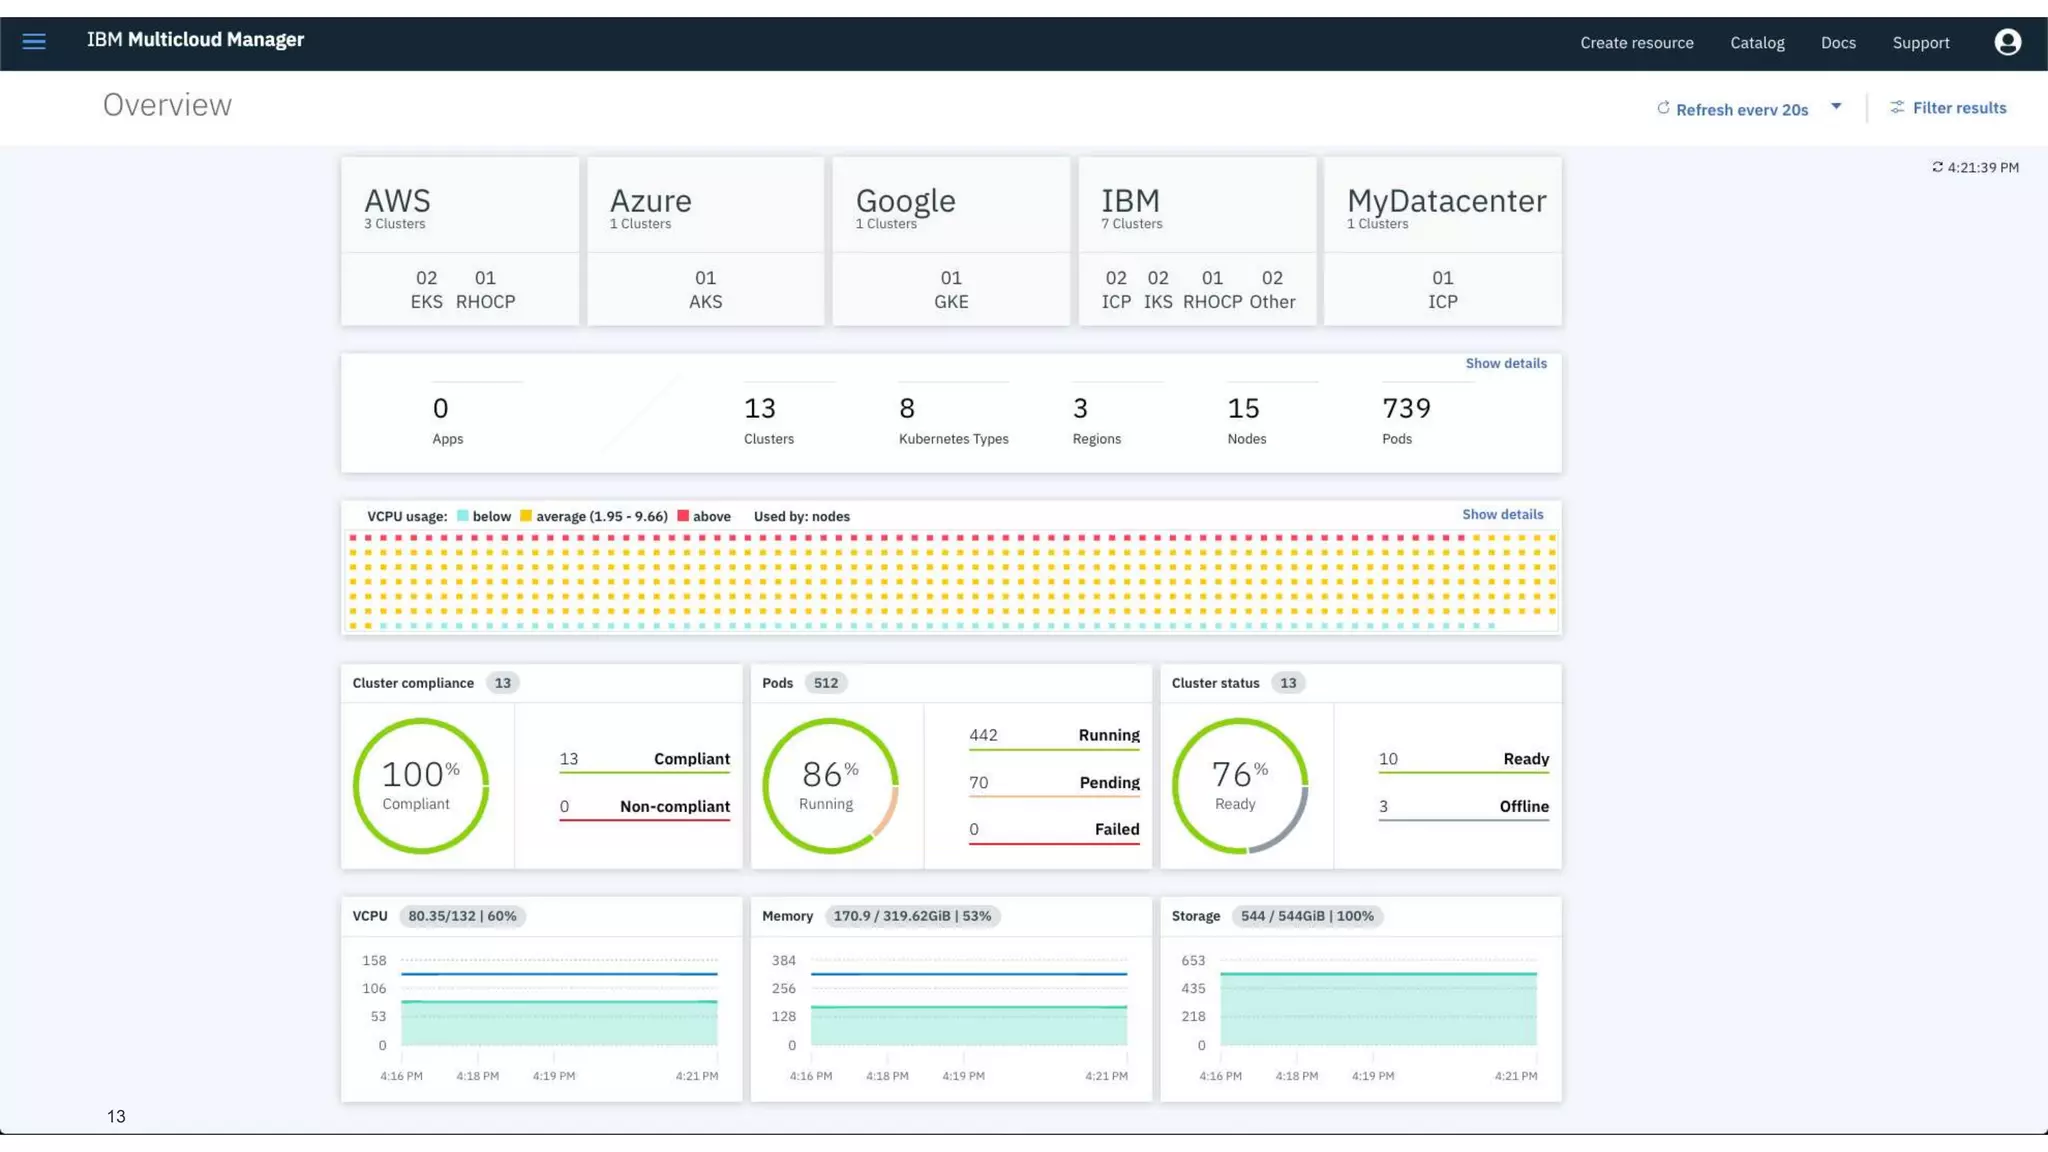Click the refresh circular arrow icon
The width and height of the screenshot is (2048, 1152).
pos(1663,108)
